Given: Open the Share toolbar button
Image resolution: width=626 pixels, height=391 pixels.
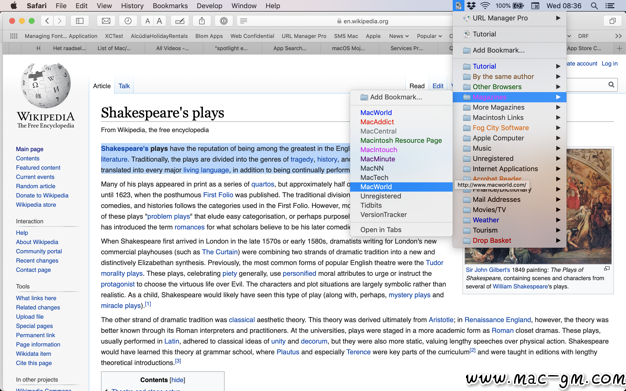Looking at the screenshot, I should (x=202, y=21).
